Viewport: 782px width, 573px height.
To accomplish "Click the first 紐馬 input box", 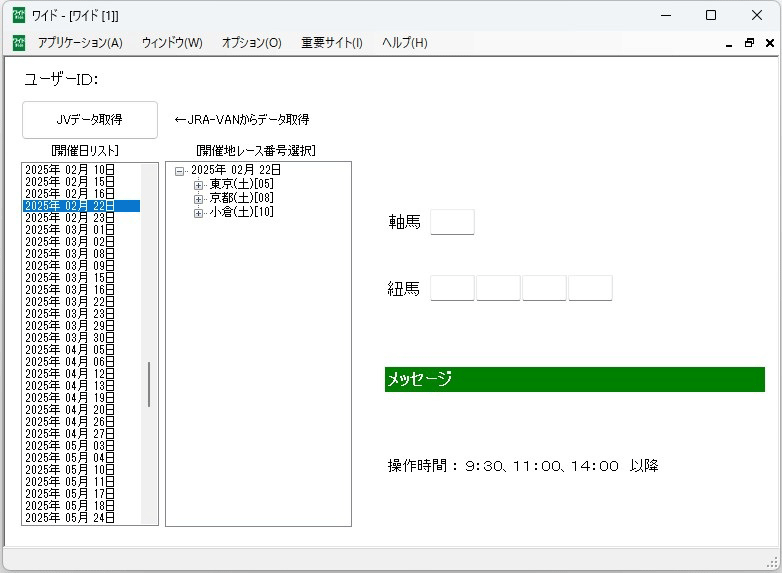I will [452, 289].
